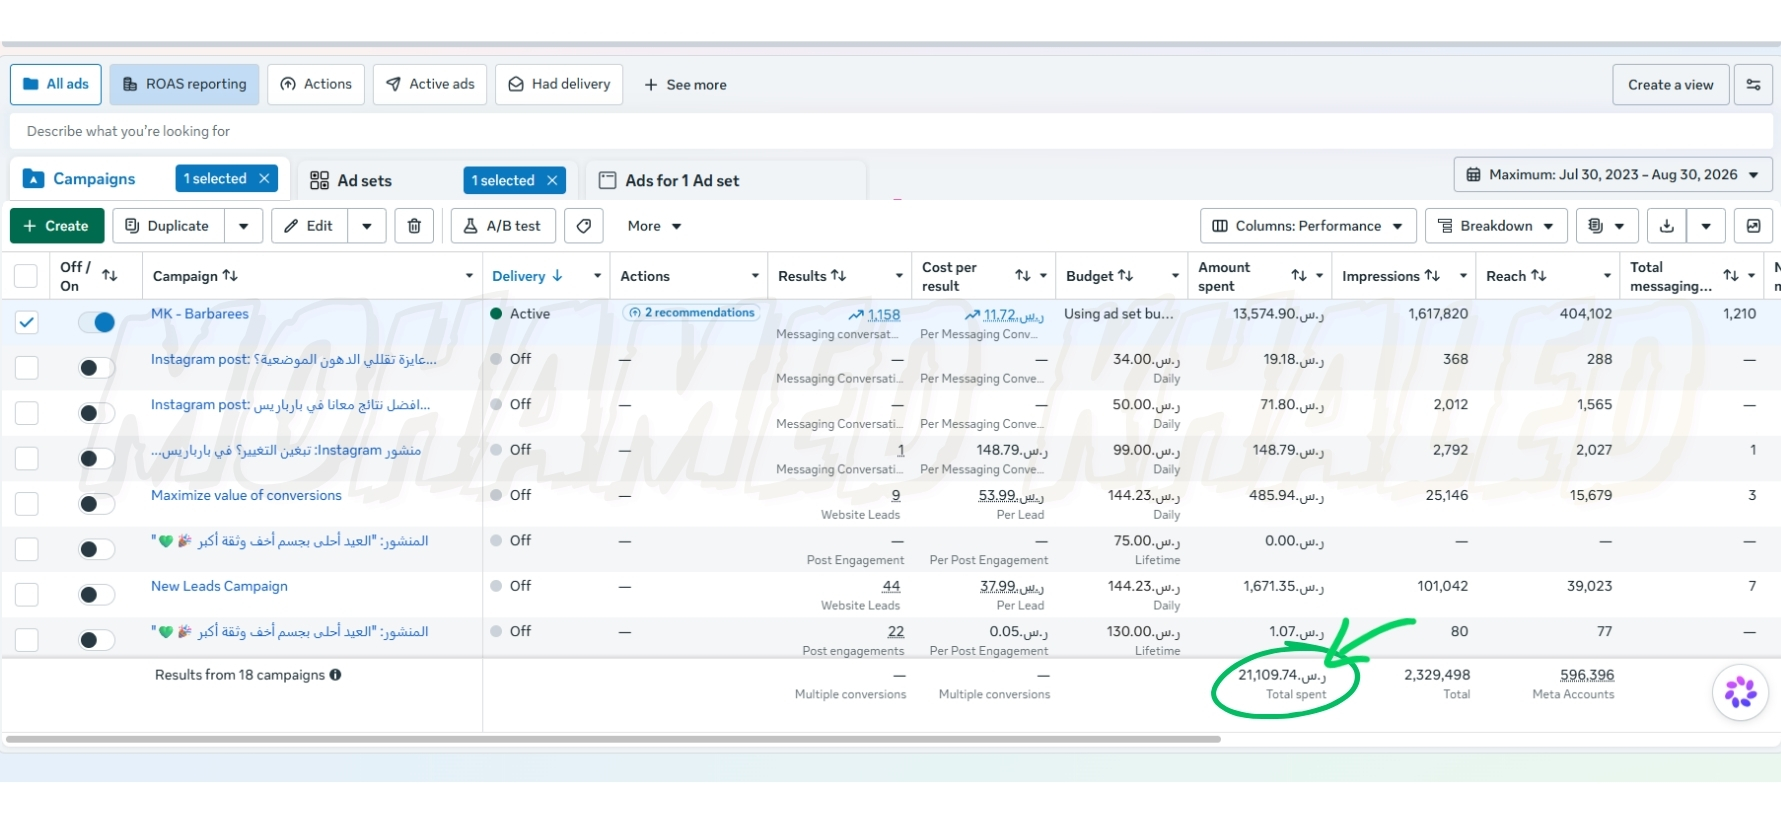Expand the Duplicate options arrow
The height and width of the screenshot is (823, 1781).
(x=244, y=226)
